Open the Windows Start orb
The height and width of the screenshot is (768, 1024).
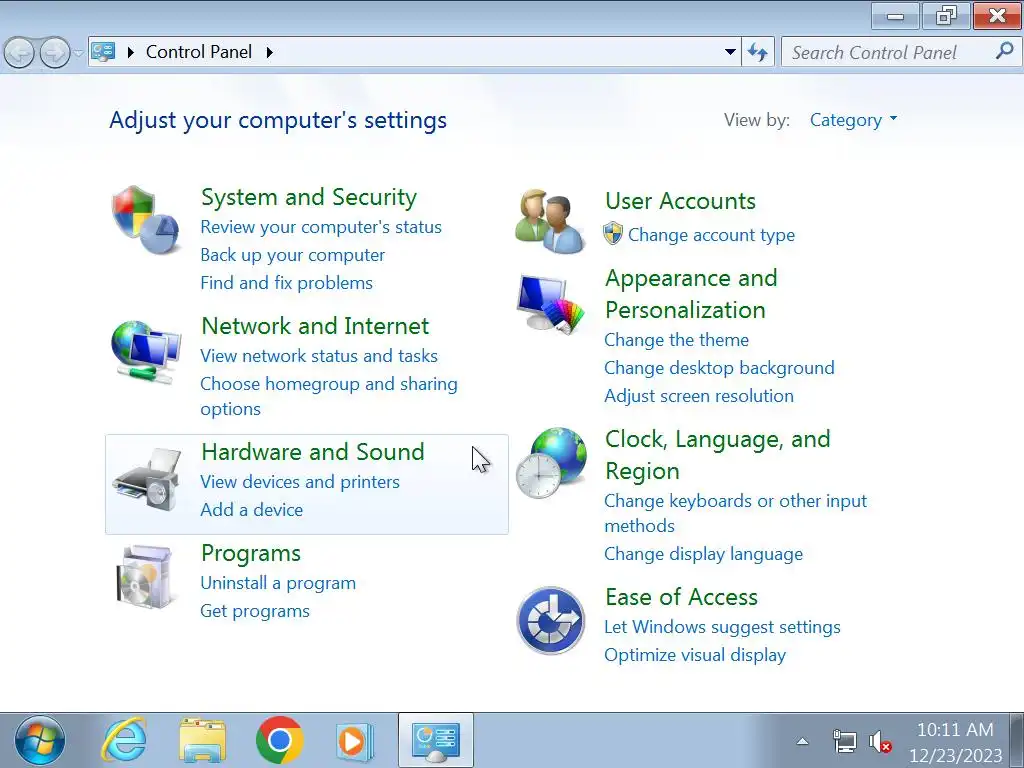tap(40, 740)
